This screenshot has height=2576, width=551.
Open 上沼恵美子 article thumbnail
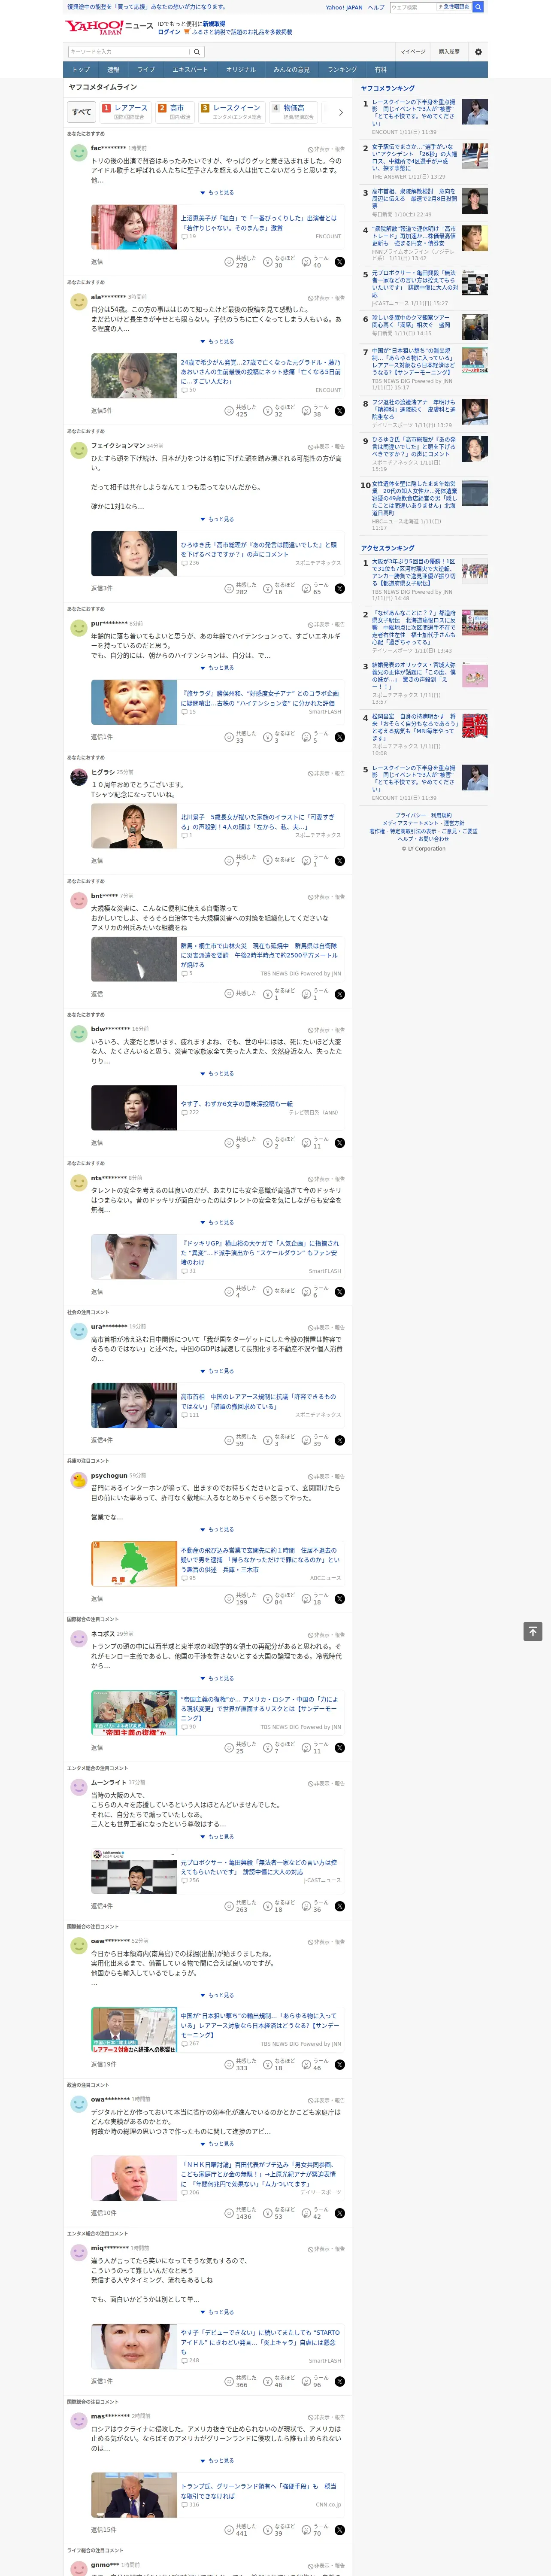tap(134, 227)
